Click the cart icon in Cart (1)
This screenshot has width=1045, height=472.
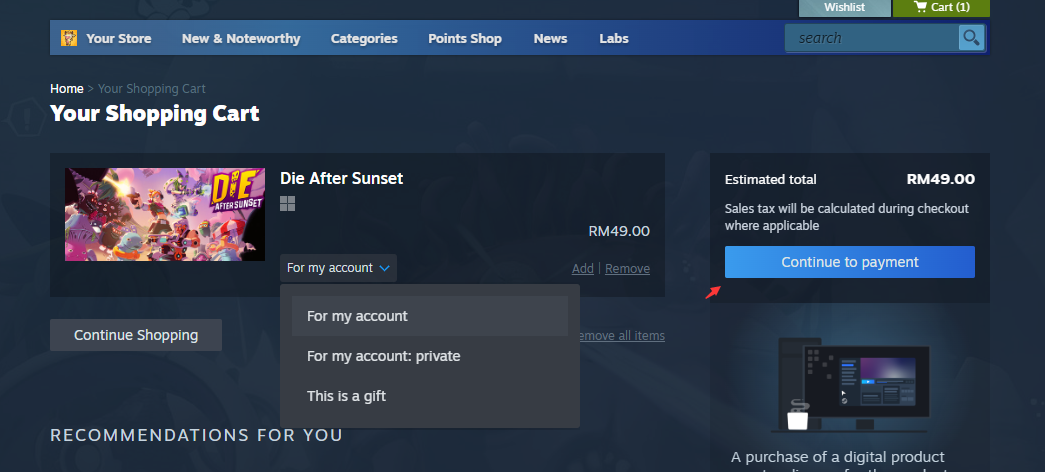pos(920,7)
